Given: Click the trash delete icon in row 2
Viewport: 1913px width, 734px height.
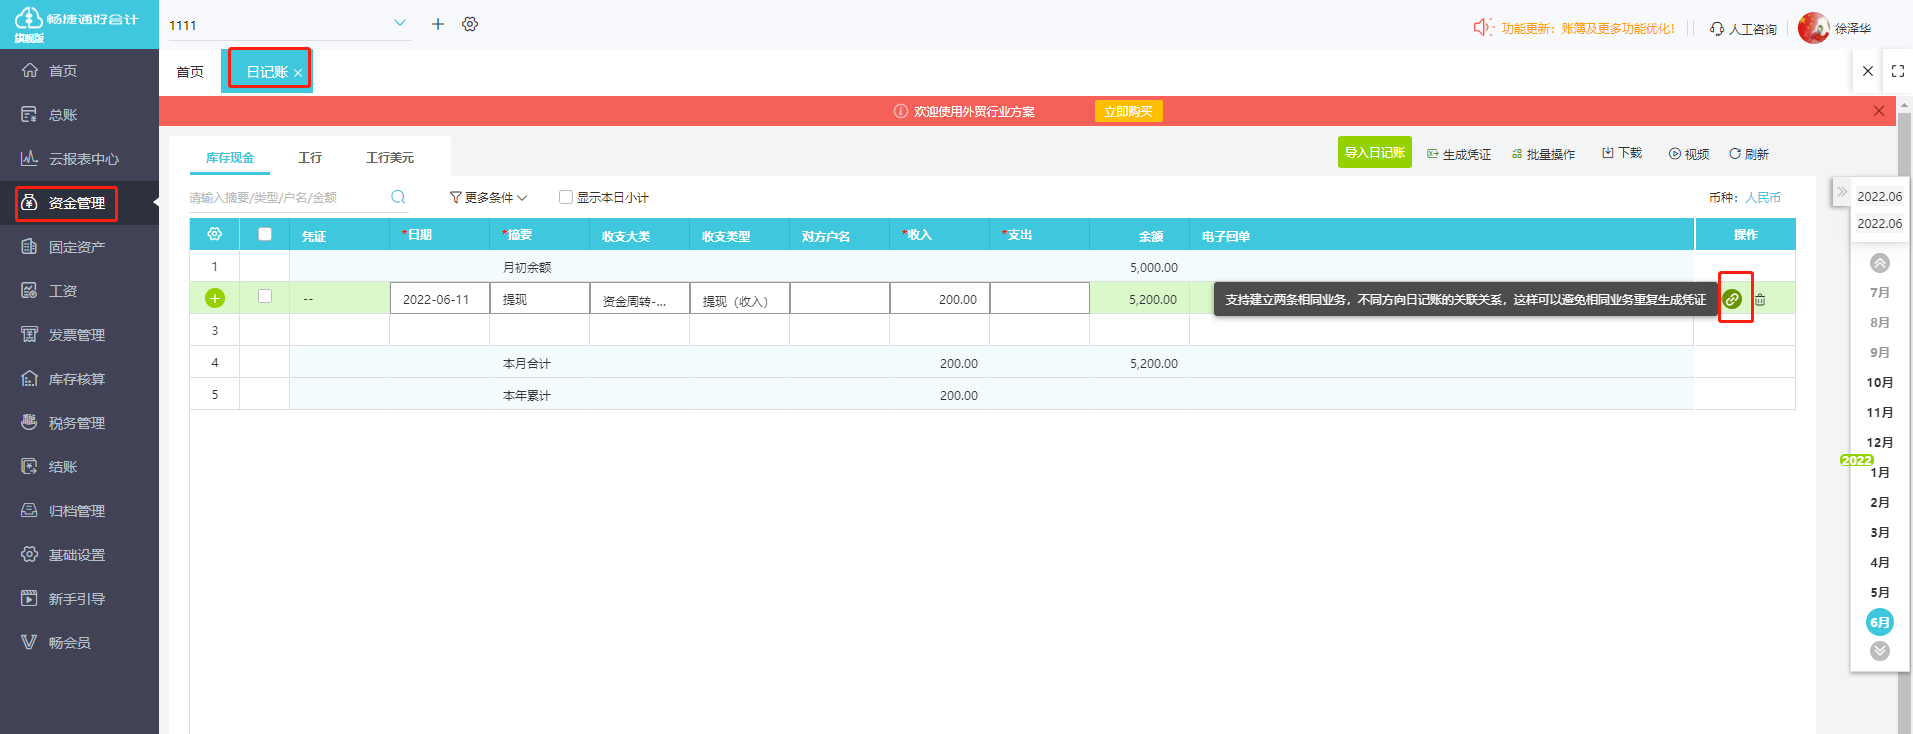Looking at the screenshot, I should (1760, 299).
